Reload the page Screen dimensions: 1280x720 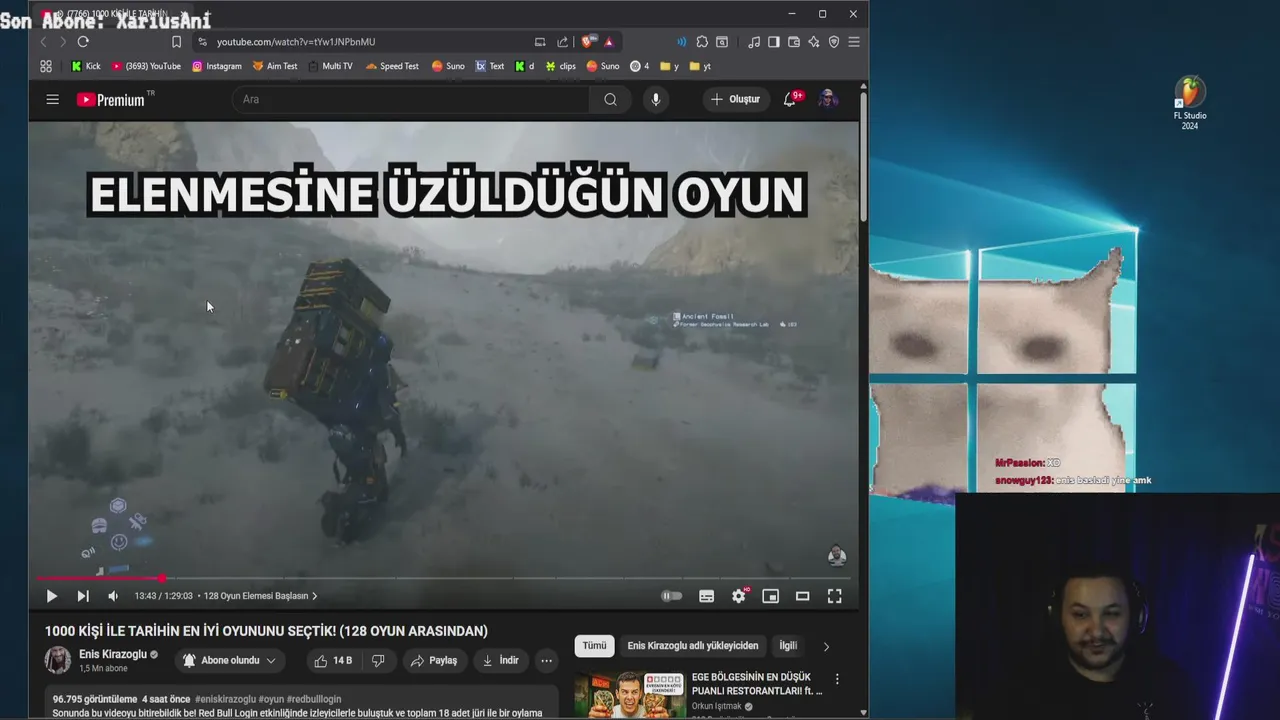coord(83,42)
